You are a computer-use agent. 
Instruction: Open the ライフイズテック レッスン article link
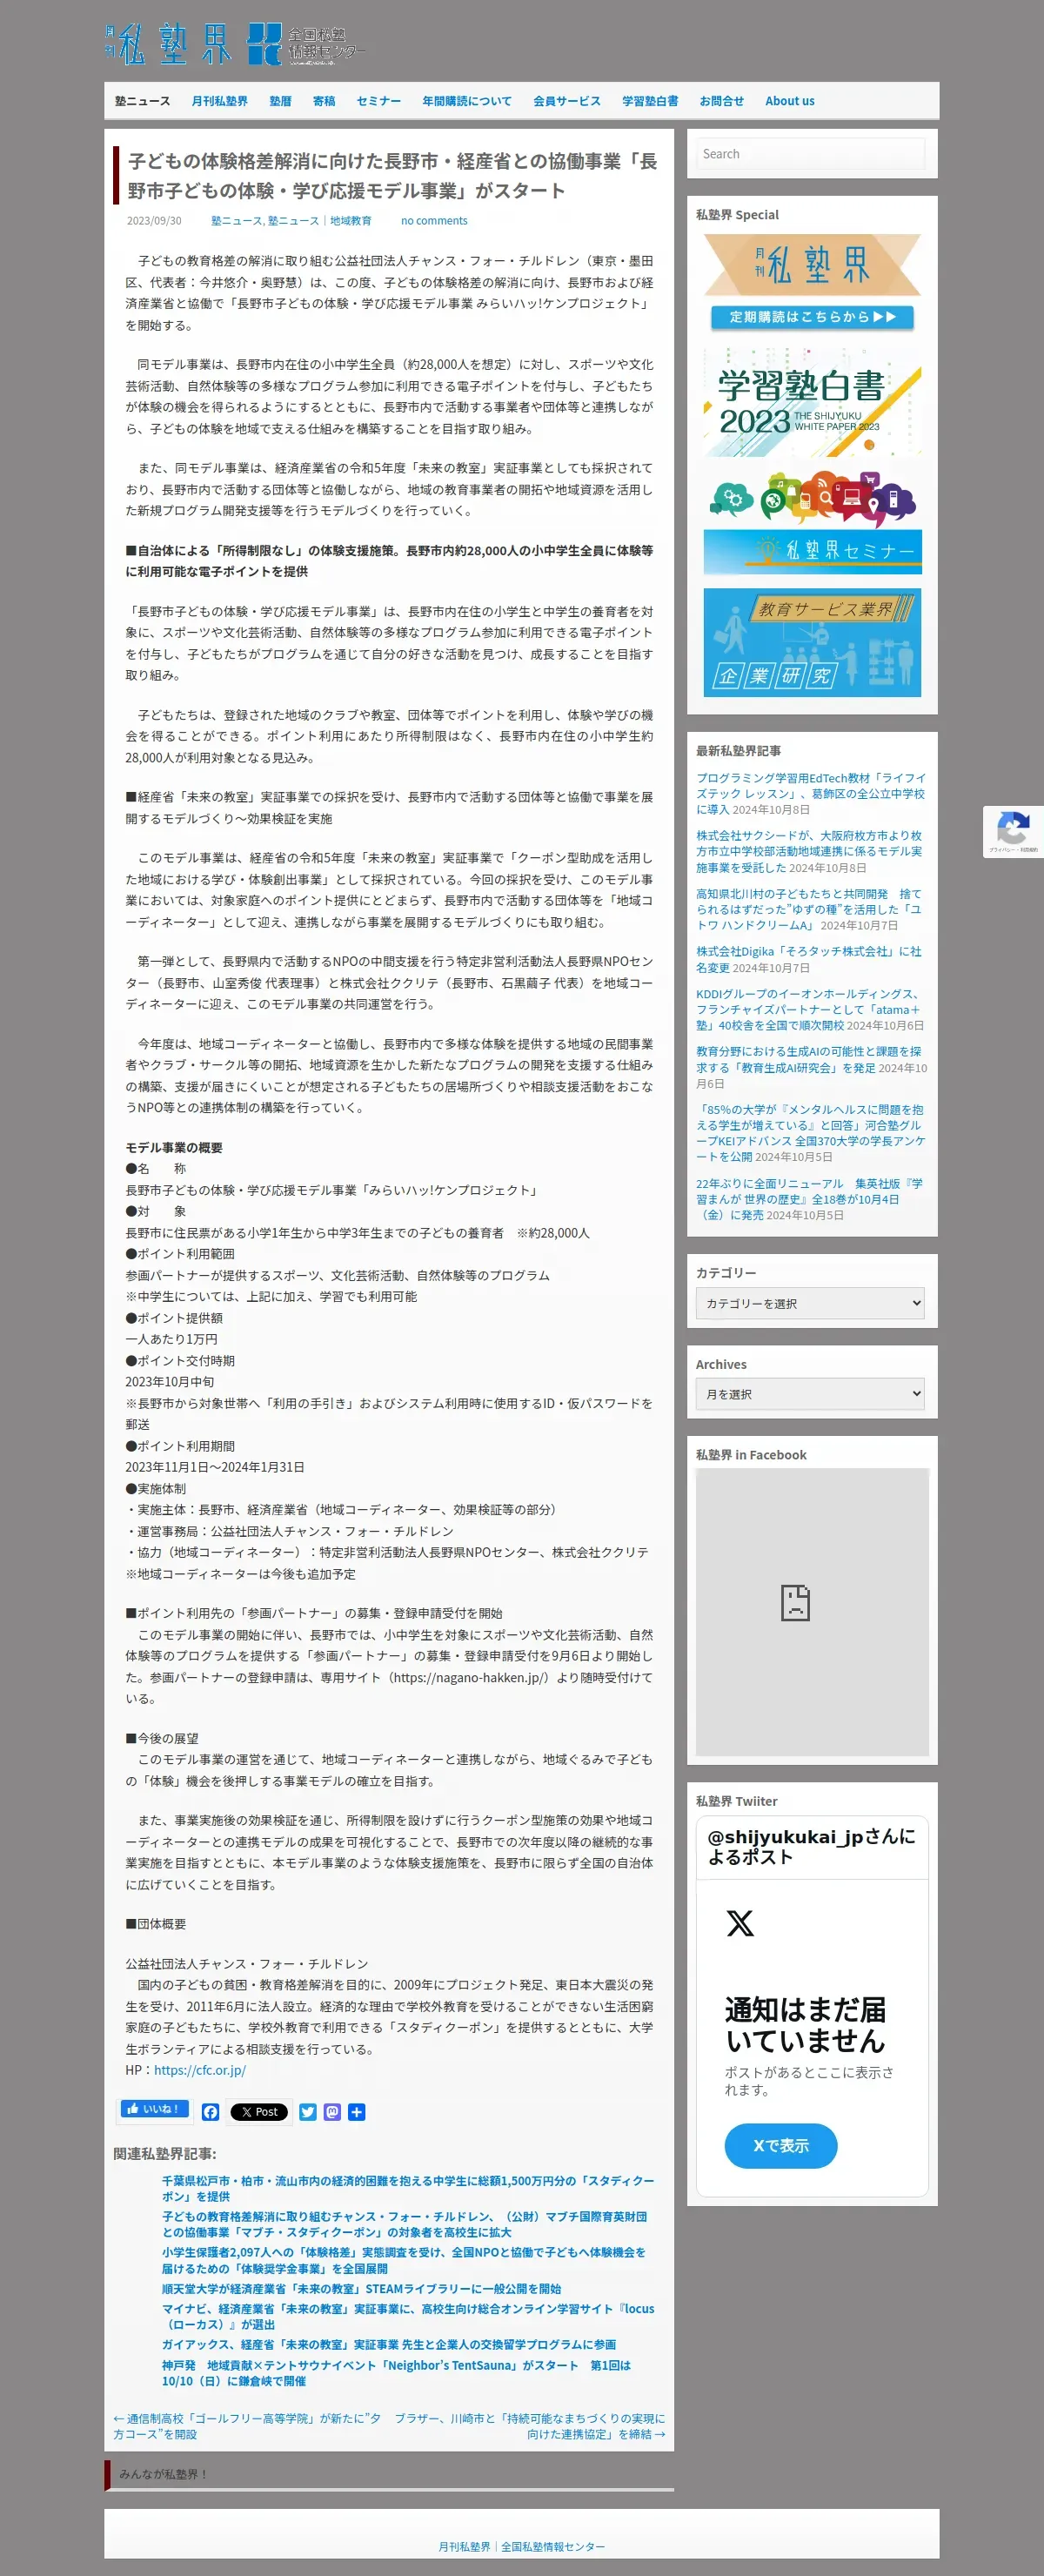(811, 793)
